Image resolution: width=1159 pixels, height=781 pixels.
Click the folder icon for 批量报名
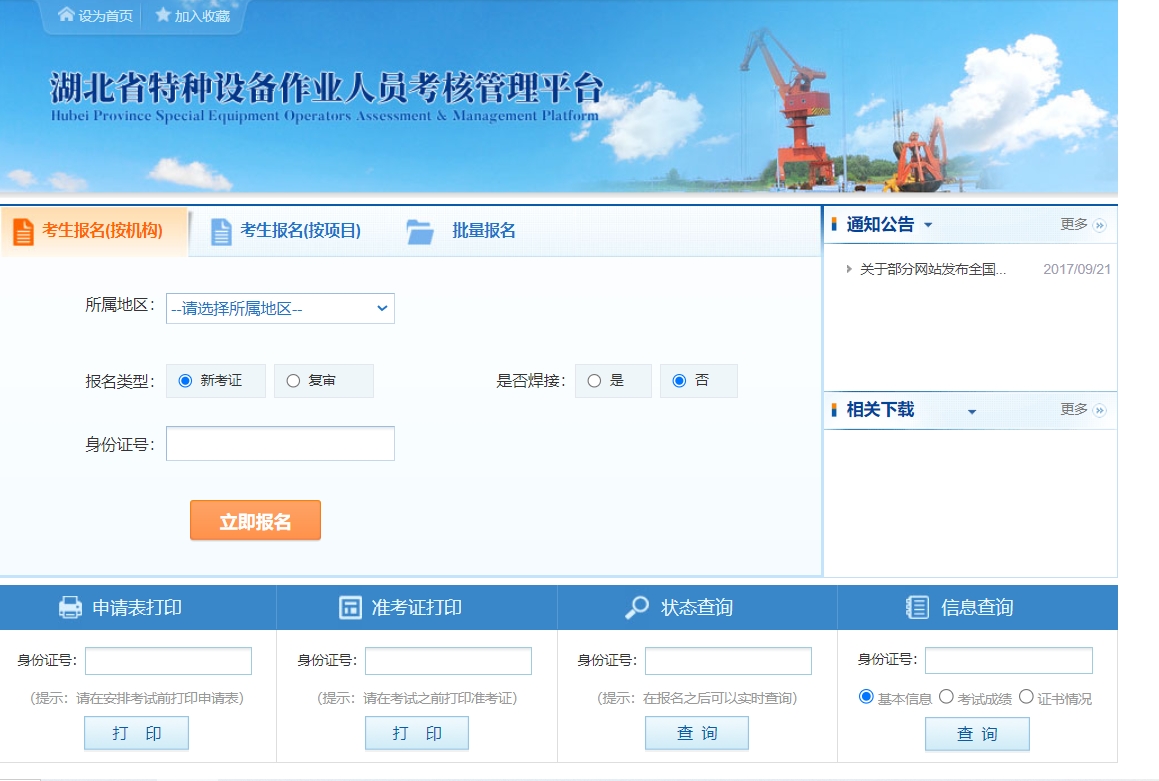[420, 231]
